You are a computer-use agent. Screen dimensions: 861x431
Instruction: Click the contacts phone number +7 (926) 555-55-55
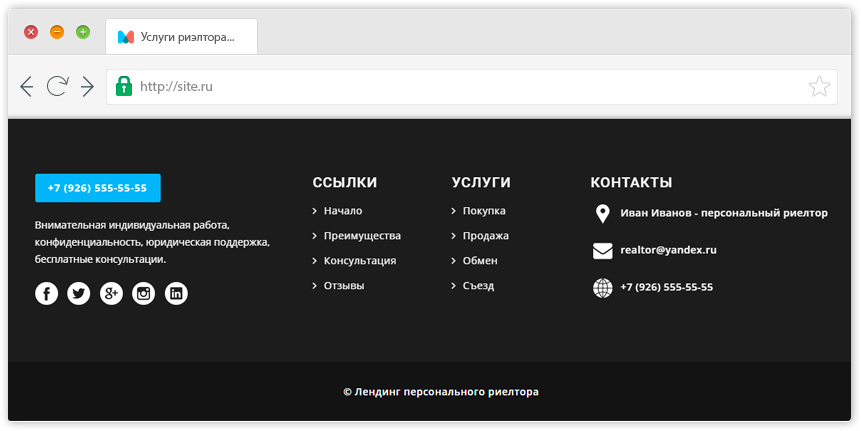[x=667, y=287]
